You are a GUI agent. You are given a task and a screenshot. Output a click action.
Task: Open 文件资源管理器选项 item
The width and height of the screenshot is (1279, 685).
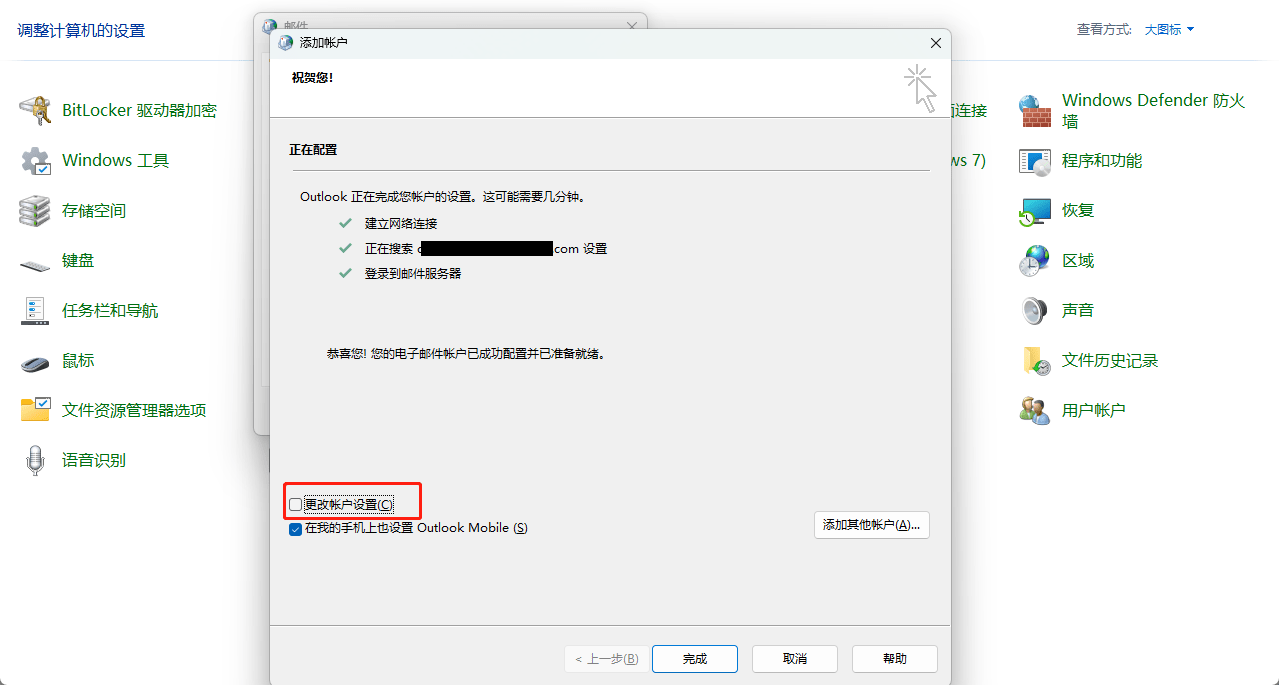click(x=134, y=410)
